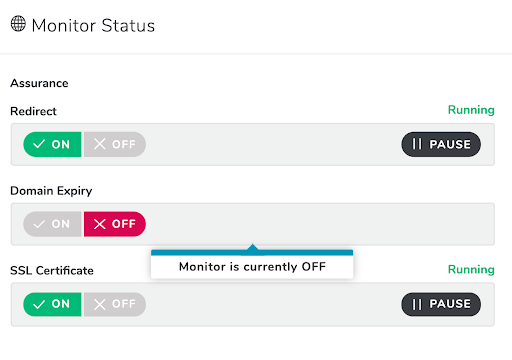The width and height of the screenshot is (512, 360).
Task: Click the X icon in Domain Expiry OFF
Action: [99, 224]
